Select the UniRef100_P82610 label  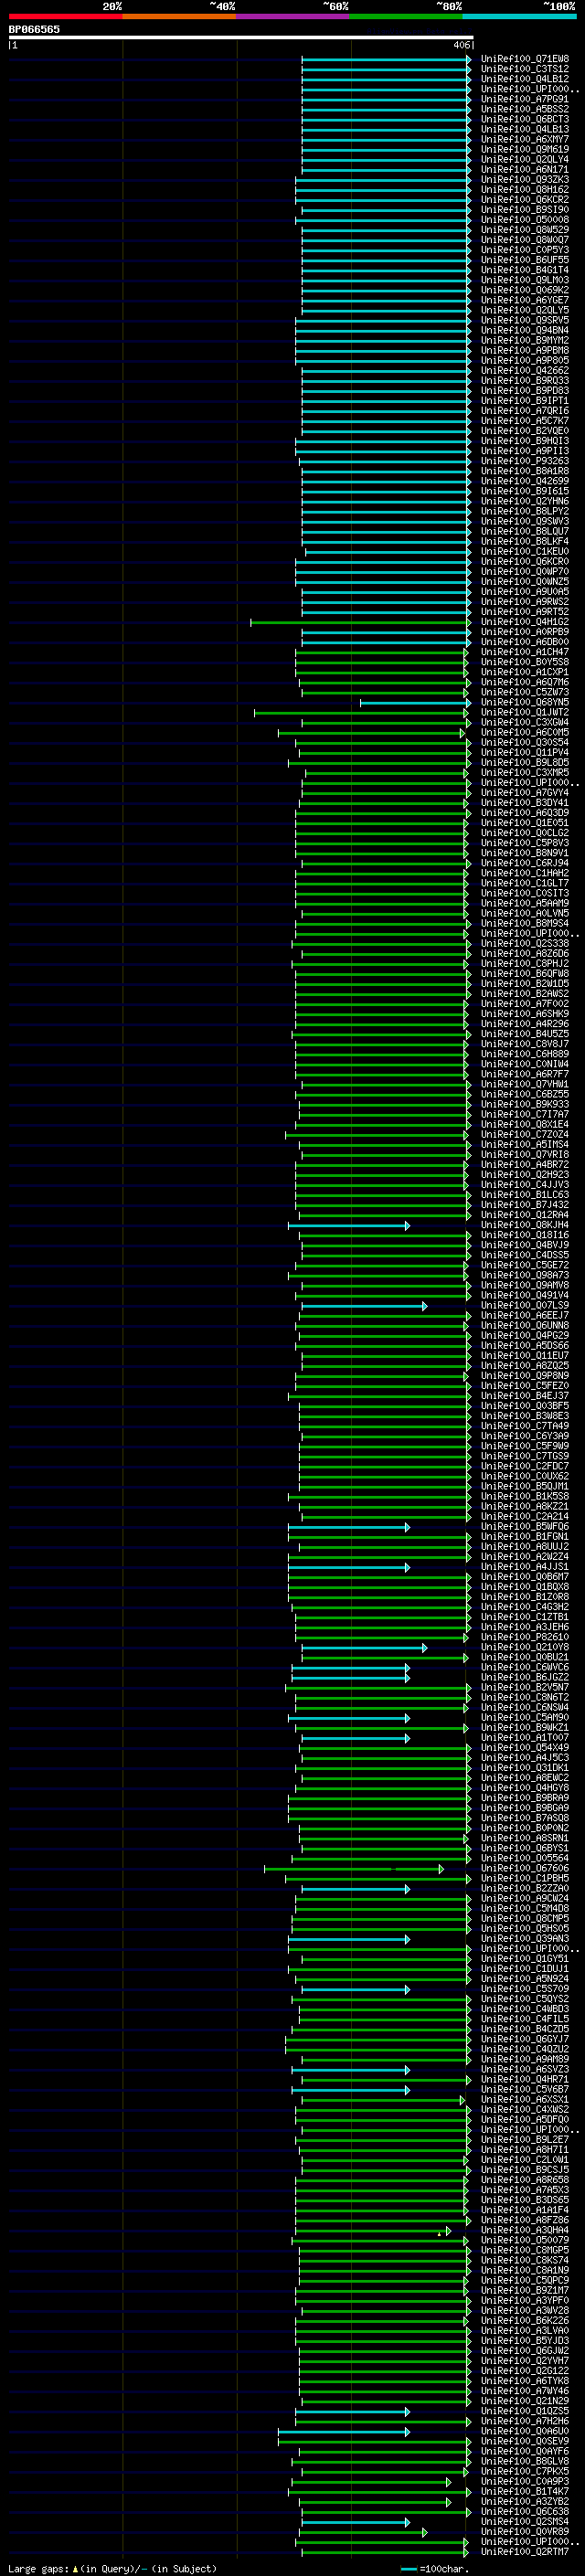pyautogui.click(x=525, y=1637)
